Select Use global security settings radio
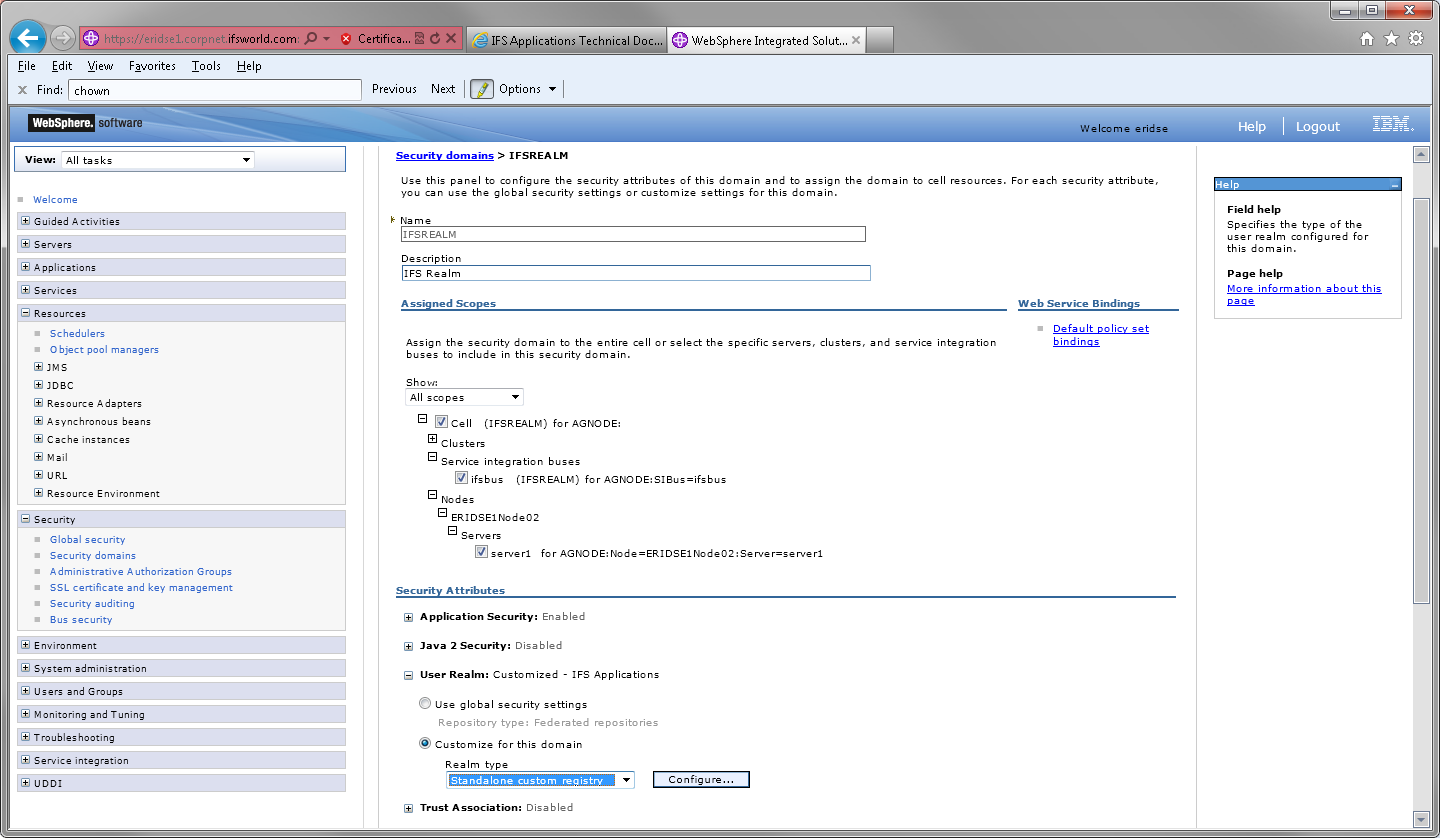The height and width of the screenshot is (838, 1440). [x=426, y=704]
